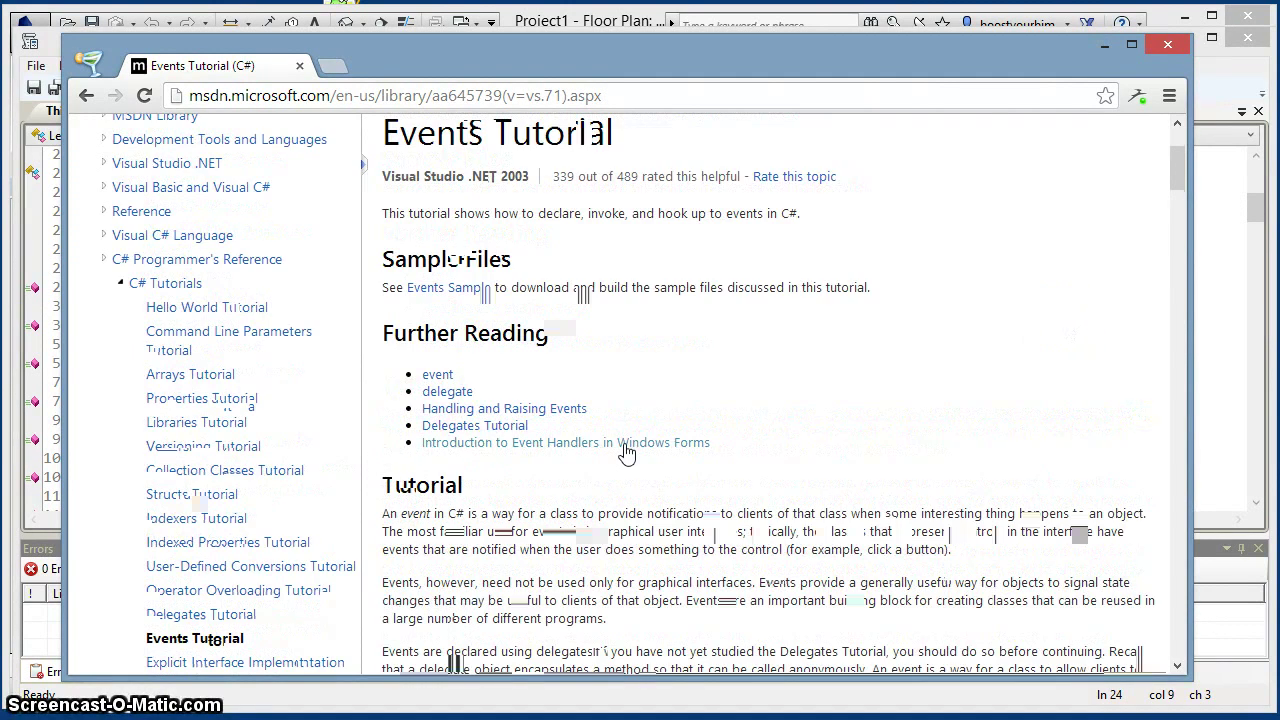
Task: Click the Errors panel pin icon
Action: 1242,548
